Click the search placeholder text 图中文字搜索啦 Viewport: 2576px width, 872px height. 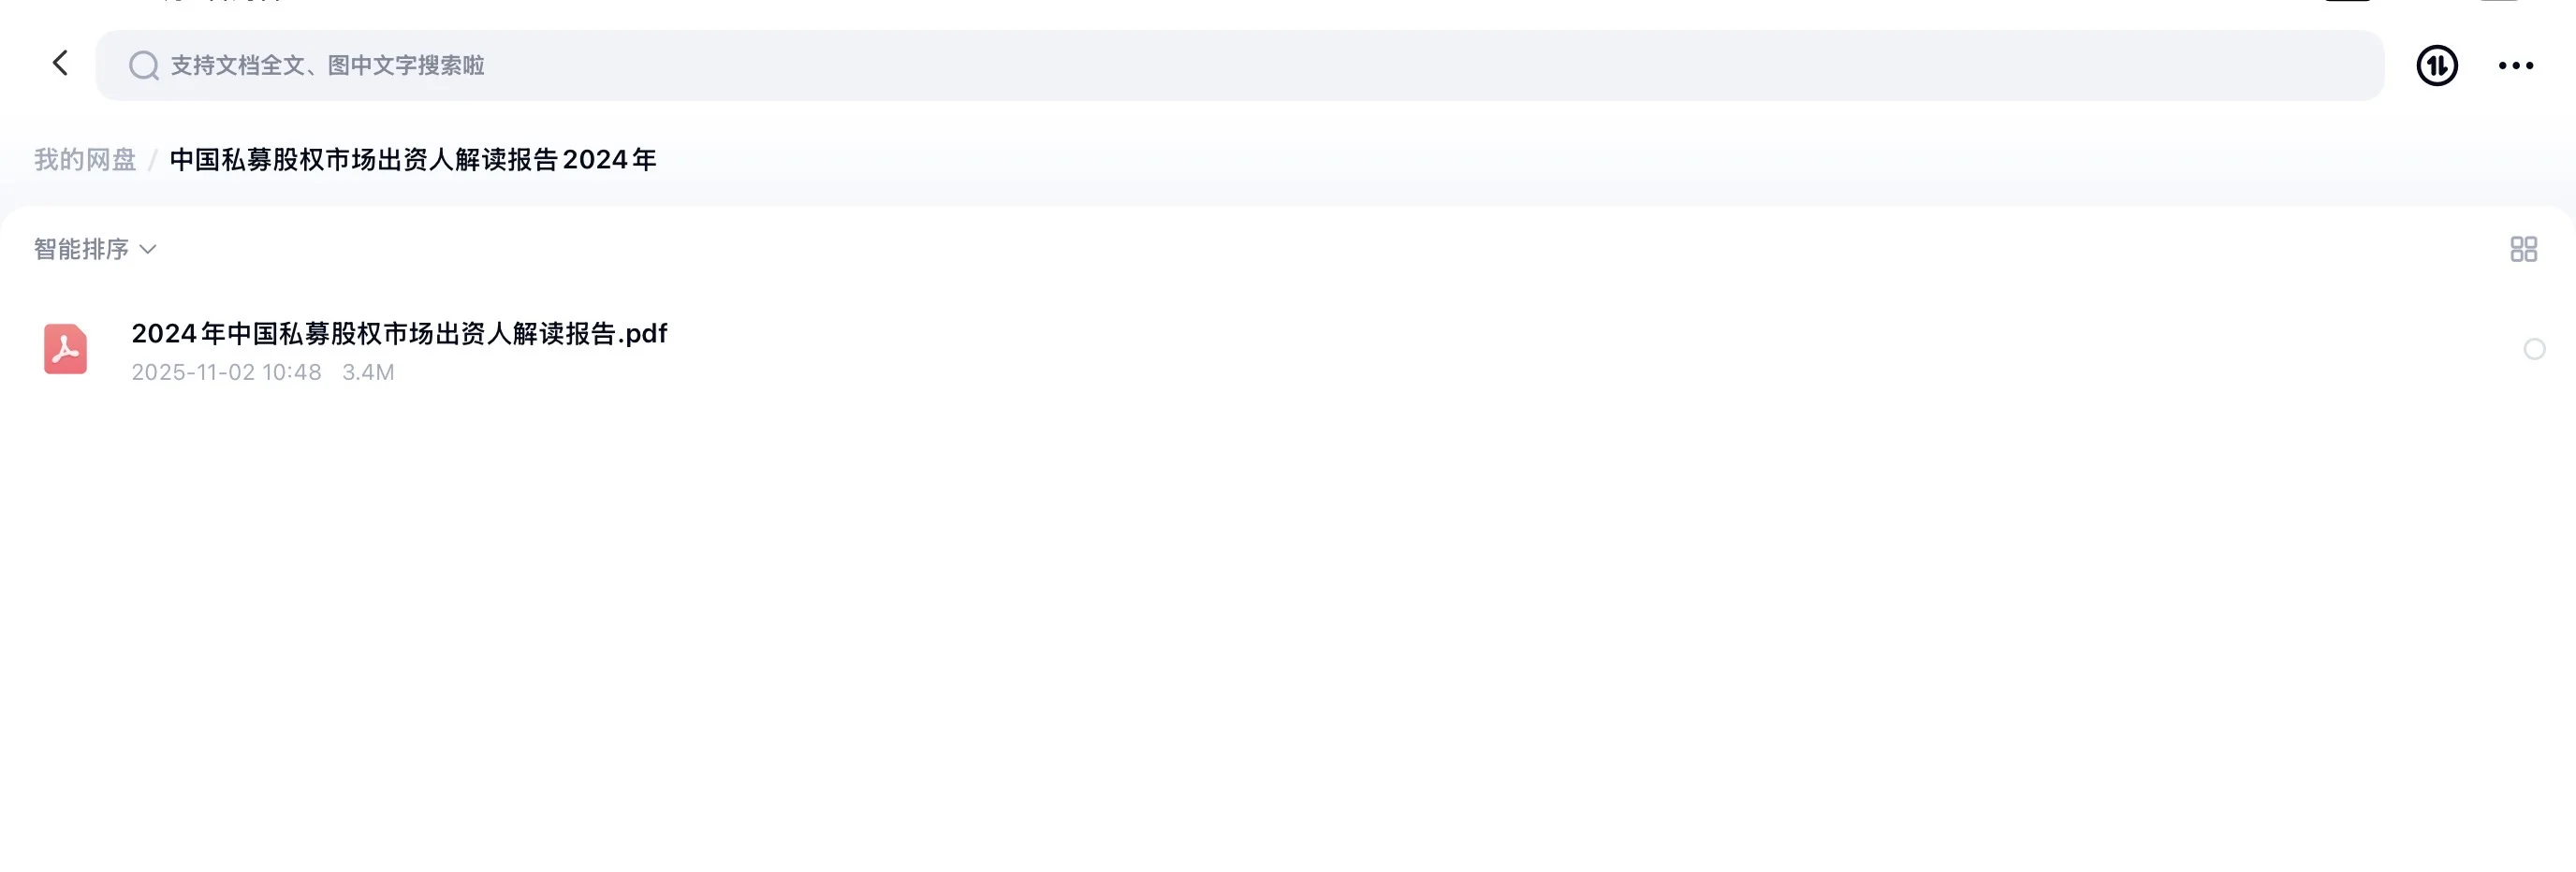(x=406, y=65)
